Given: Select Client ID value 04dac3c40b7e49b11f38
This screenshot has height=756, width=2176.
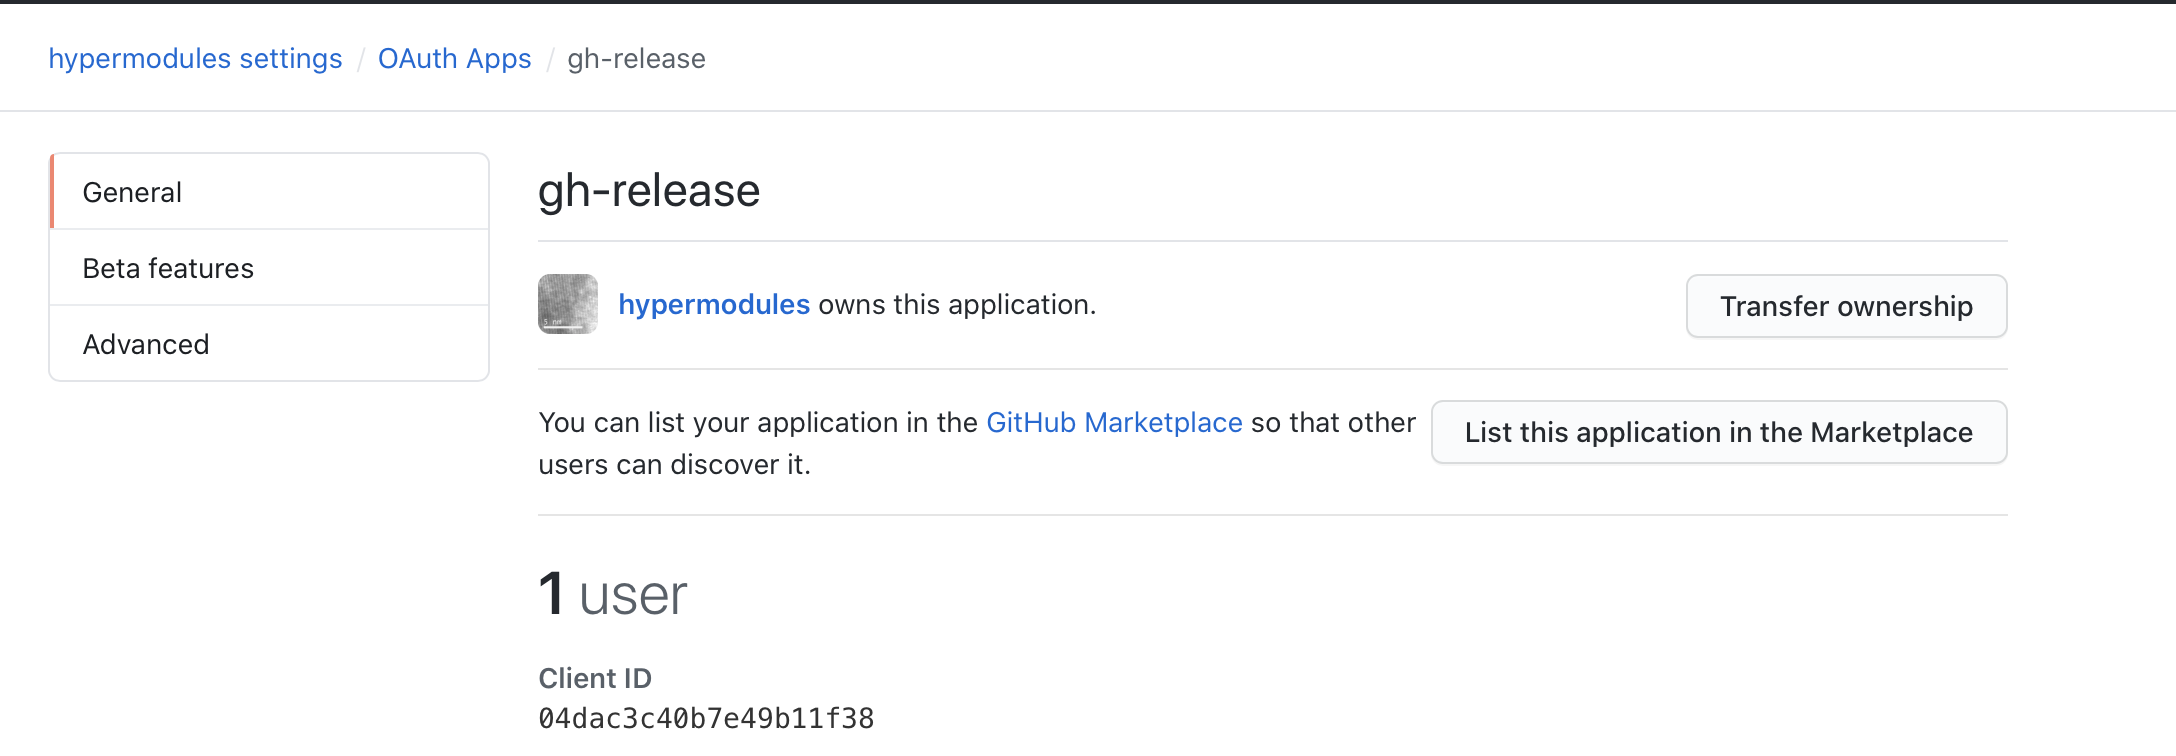Looking at the screenshot, I should click(x=706, y=718).
